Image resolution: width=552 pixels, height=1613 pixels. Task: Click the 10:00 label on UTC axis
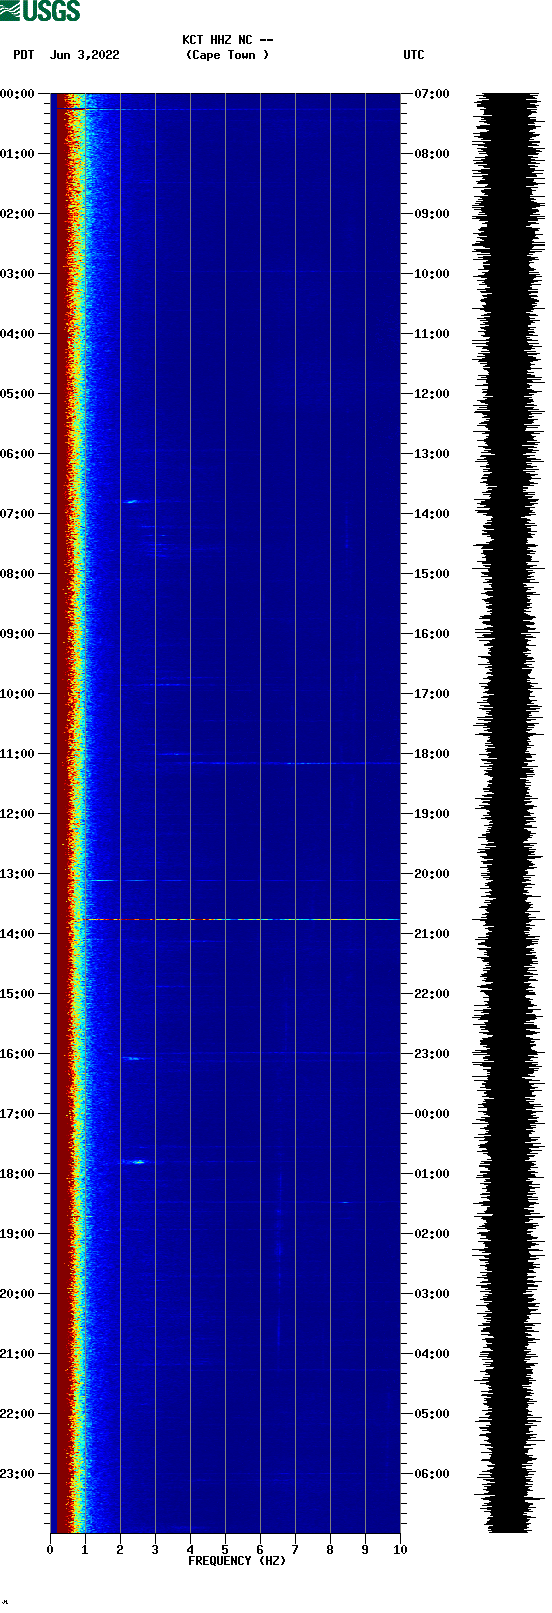[x=432, y=274]
